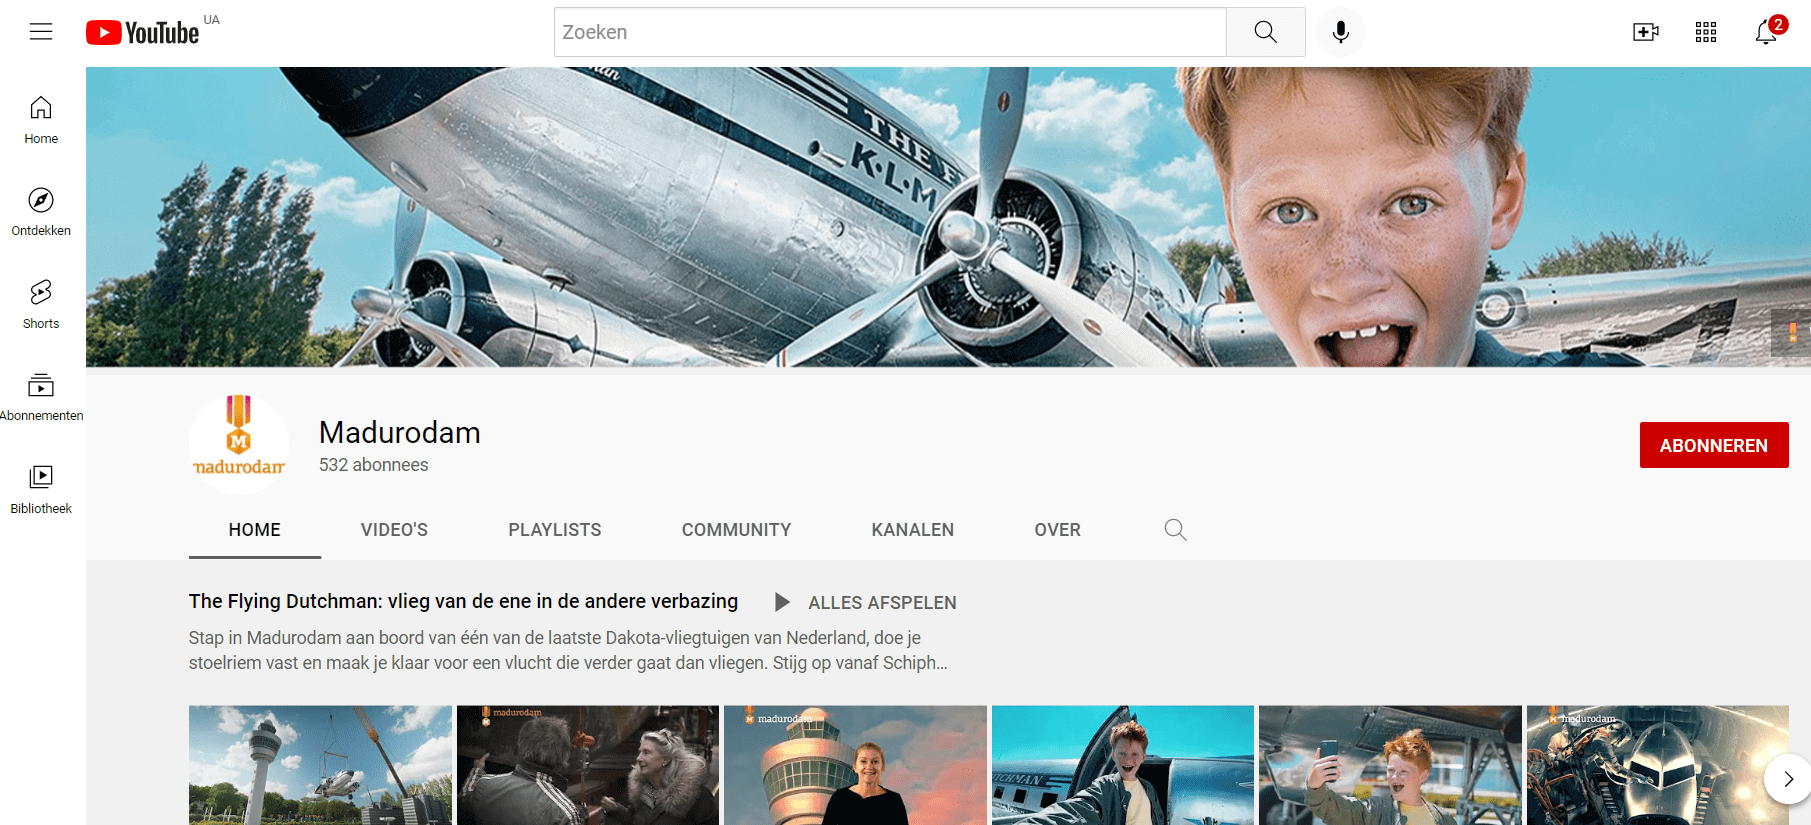The height and width of the screenshot is (825, 1811).
Task: Open the woman by control tower thumbnail
Action: click(x=855, y=765)
